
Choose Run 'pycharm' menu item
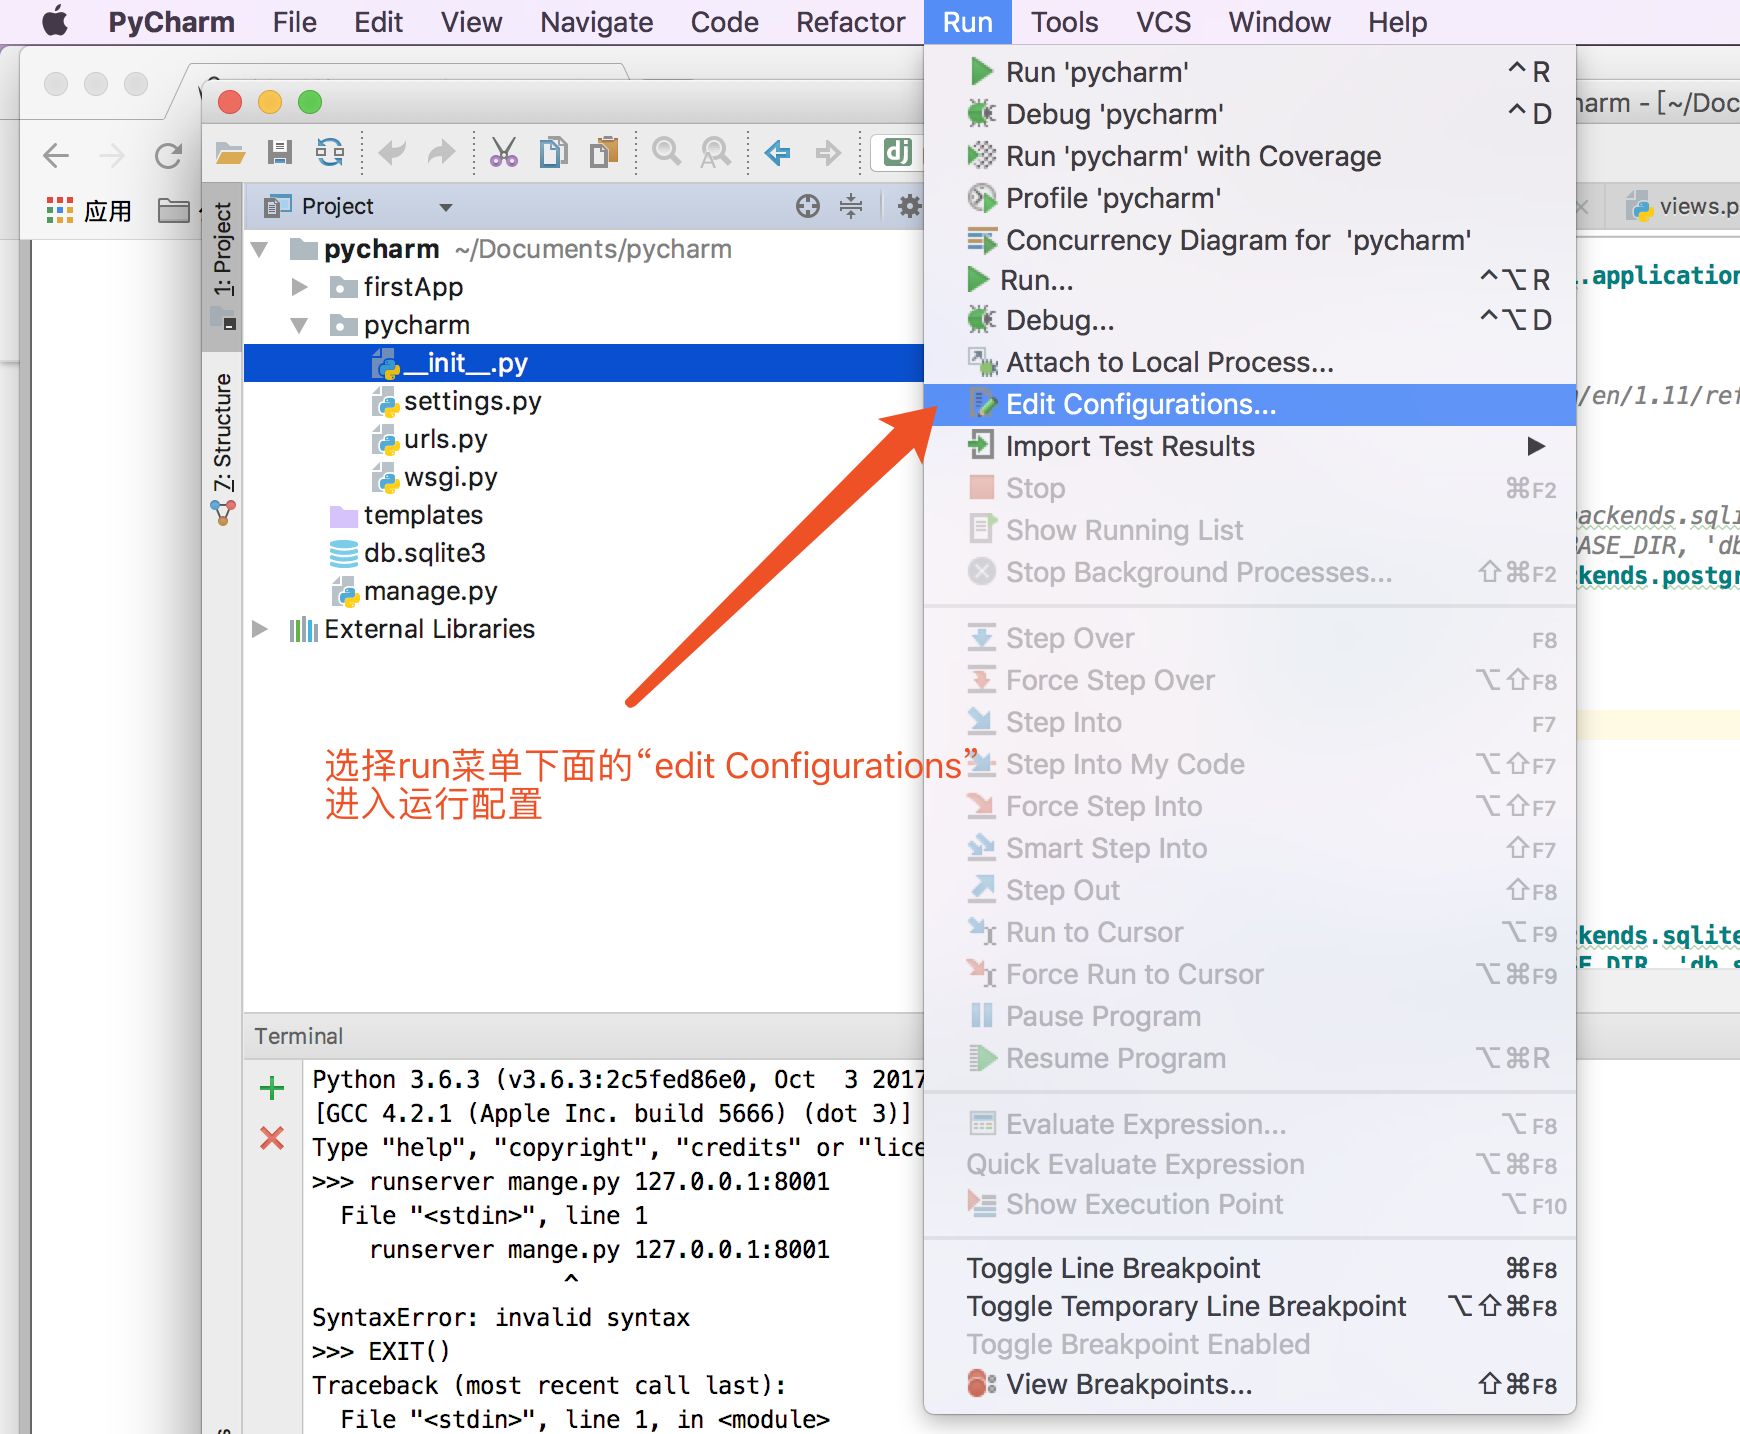click(1250, 72)
